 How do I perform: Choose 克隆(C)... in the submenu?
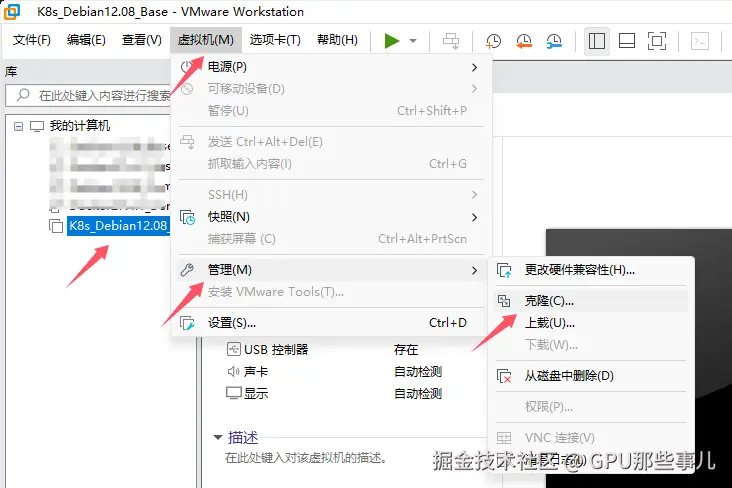pos(591,301)
